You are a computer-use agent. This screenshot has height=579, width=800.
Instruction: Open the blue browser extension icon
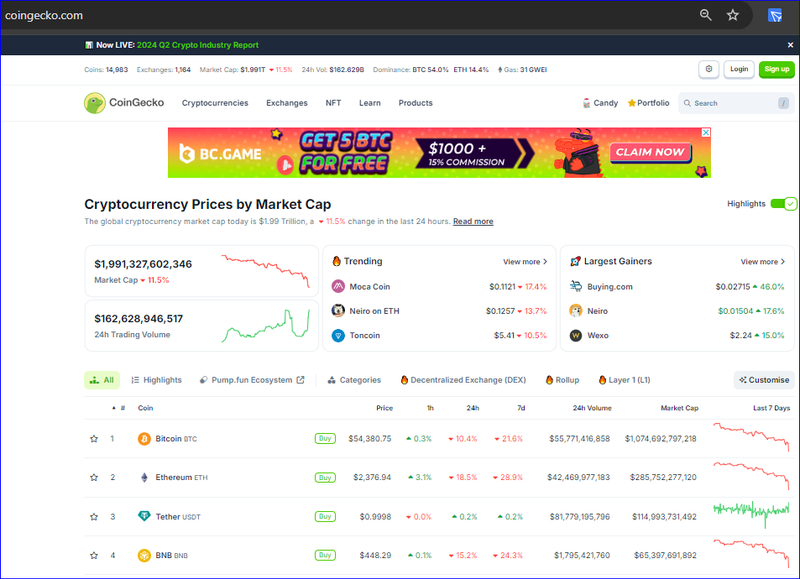(x=775, y=15)
